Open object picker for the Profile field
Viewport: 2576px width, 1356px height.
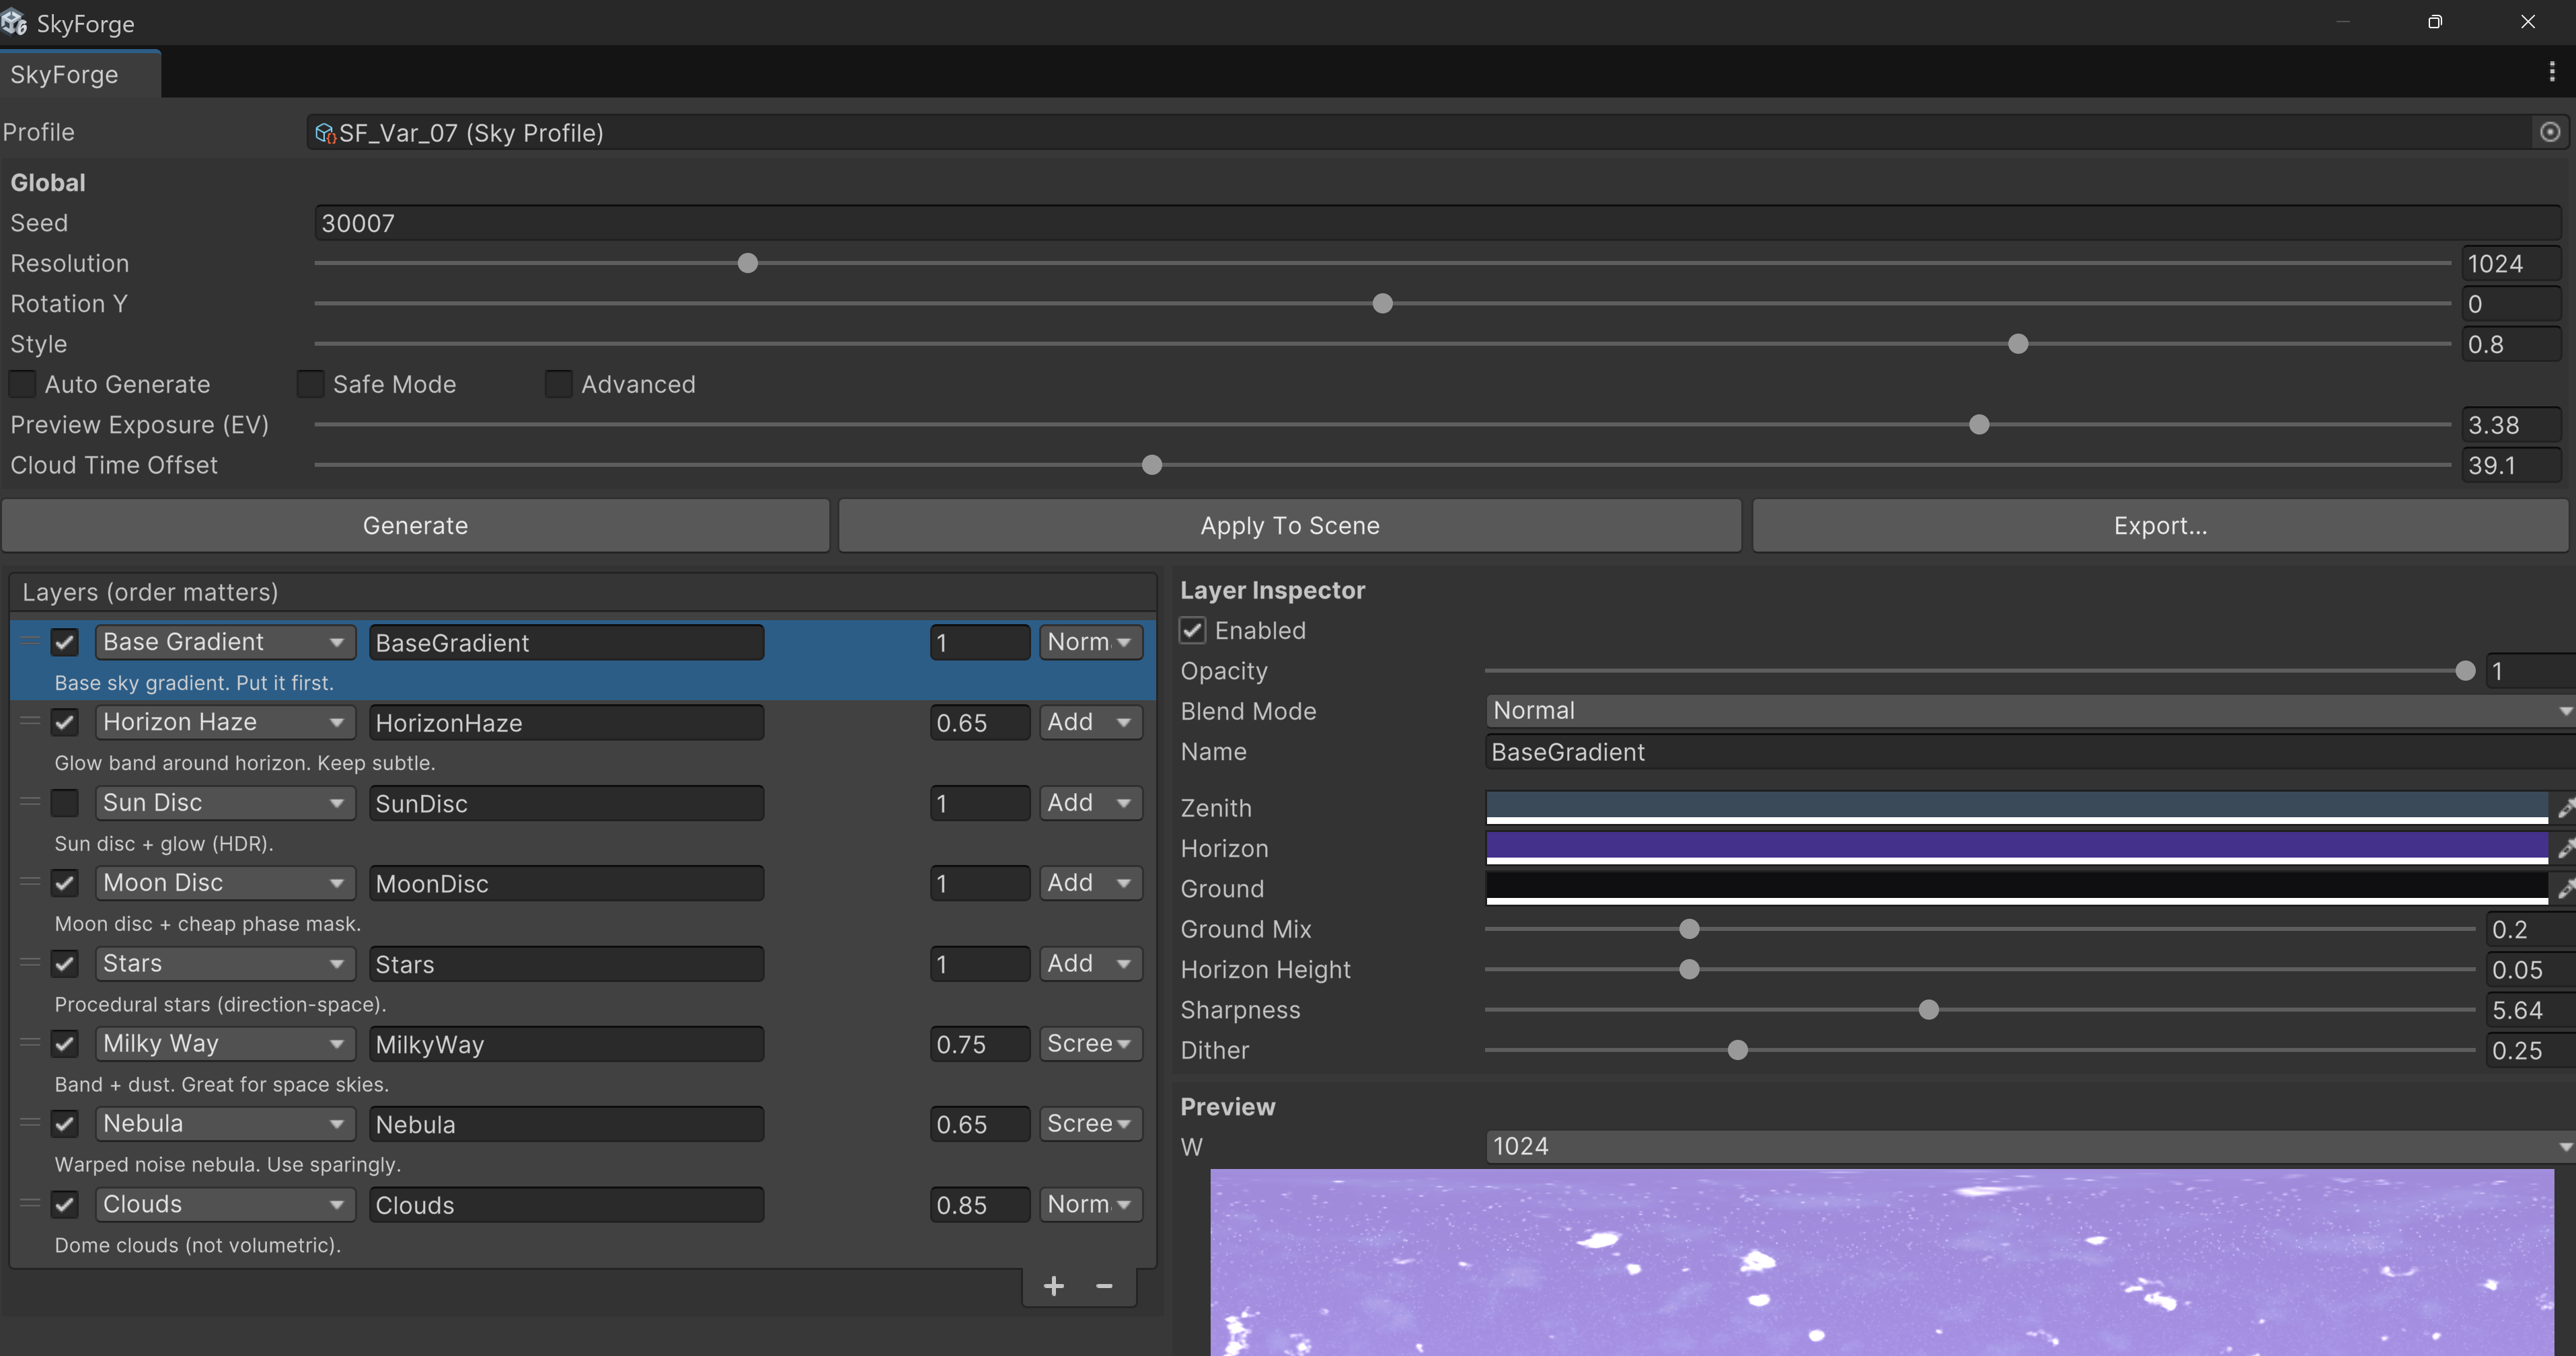coord(2549,132)
